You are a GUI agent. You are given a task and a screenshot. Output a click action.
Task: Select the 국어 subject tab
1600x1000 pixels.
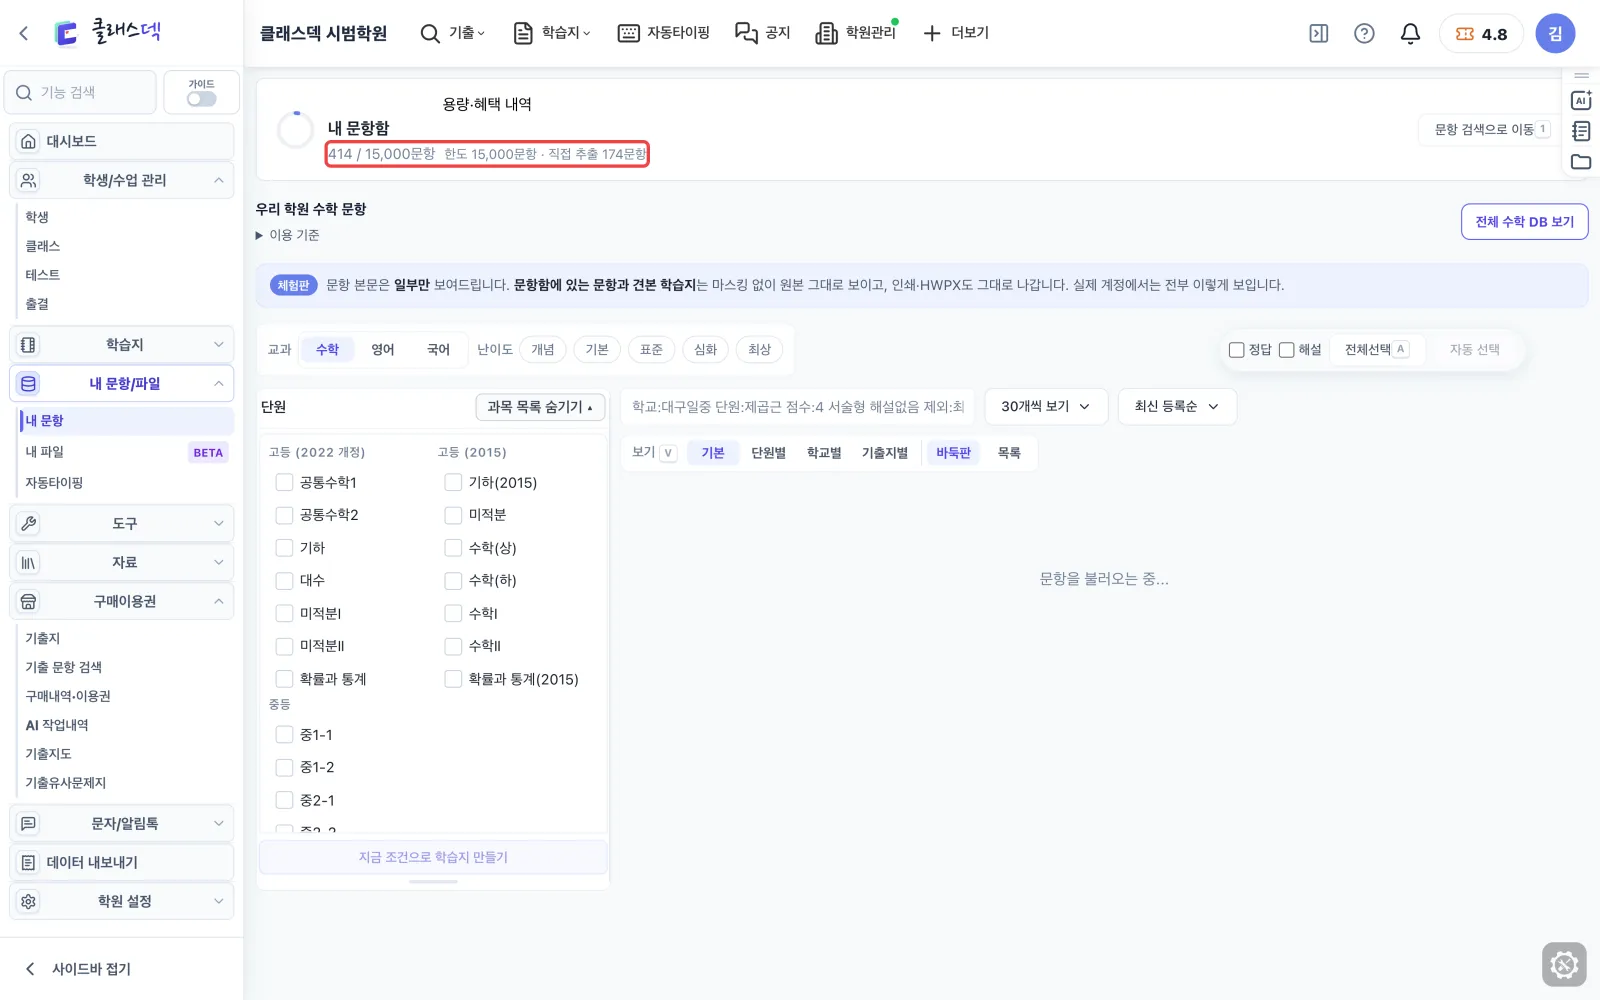tap(438, 349)
